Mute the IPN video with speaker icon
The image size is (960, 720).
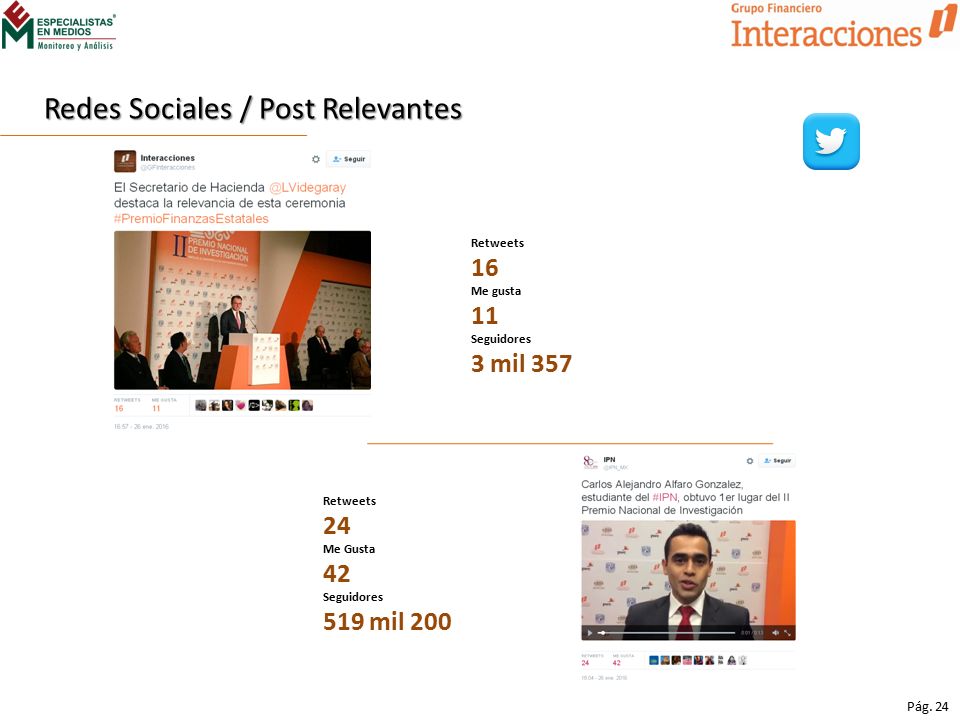coord(775,632)
